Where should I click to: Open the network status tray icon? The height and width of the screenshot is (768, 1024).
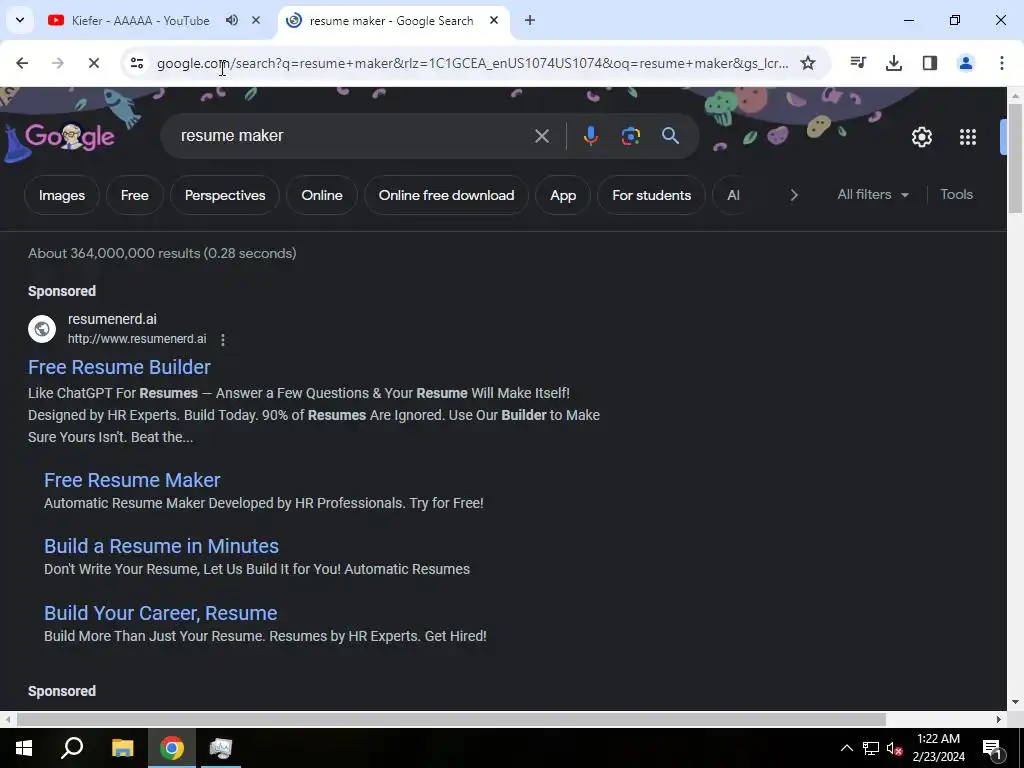871,748
